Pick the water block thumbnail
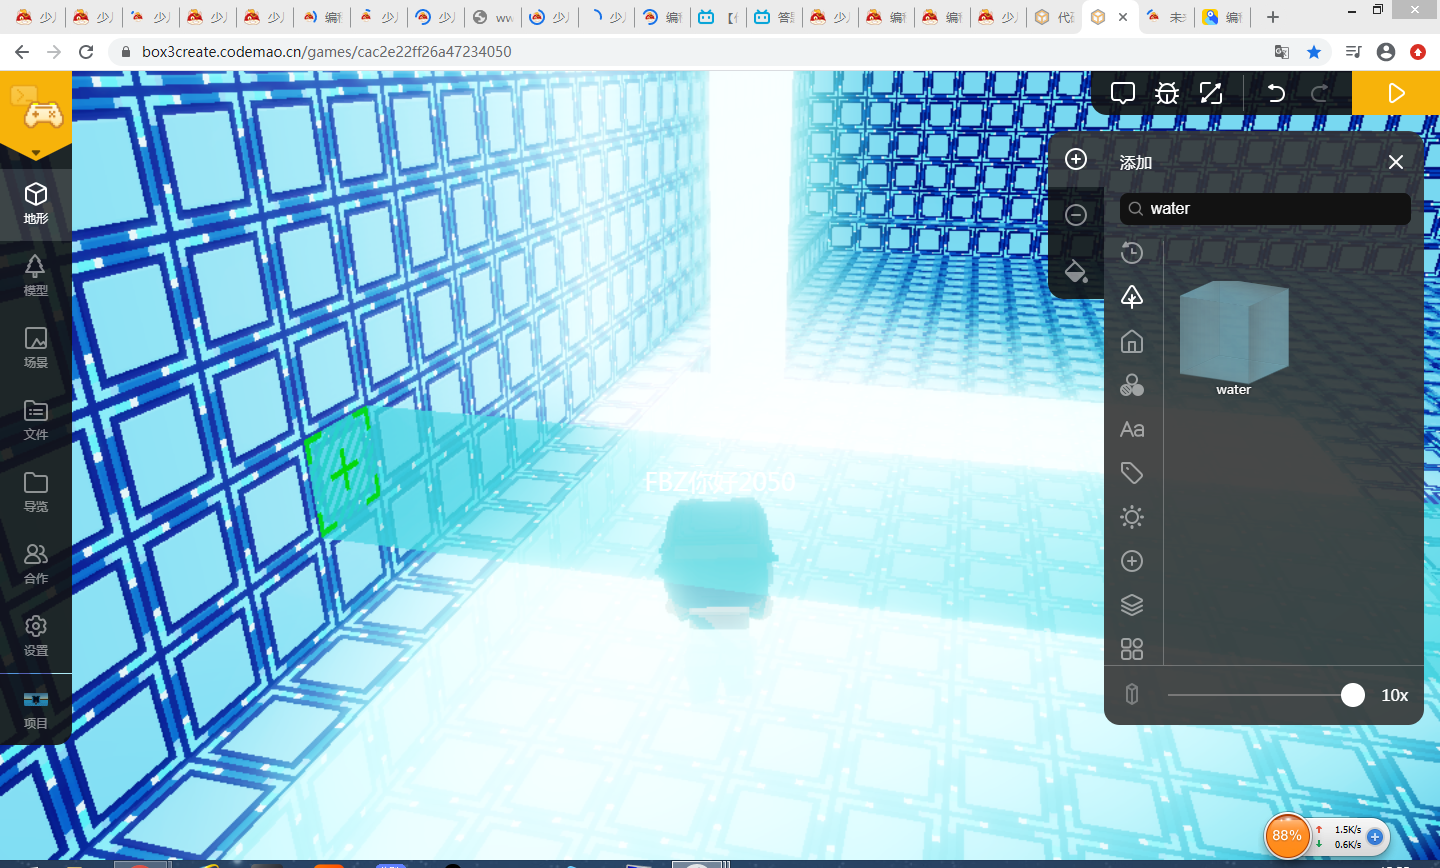This screenshot has height=868, width=1440. 1234,332
